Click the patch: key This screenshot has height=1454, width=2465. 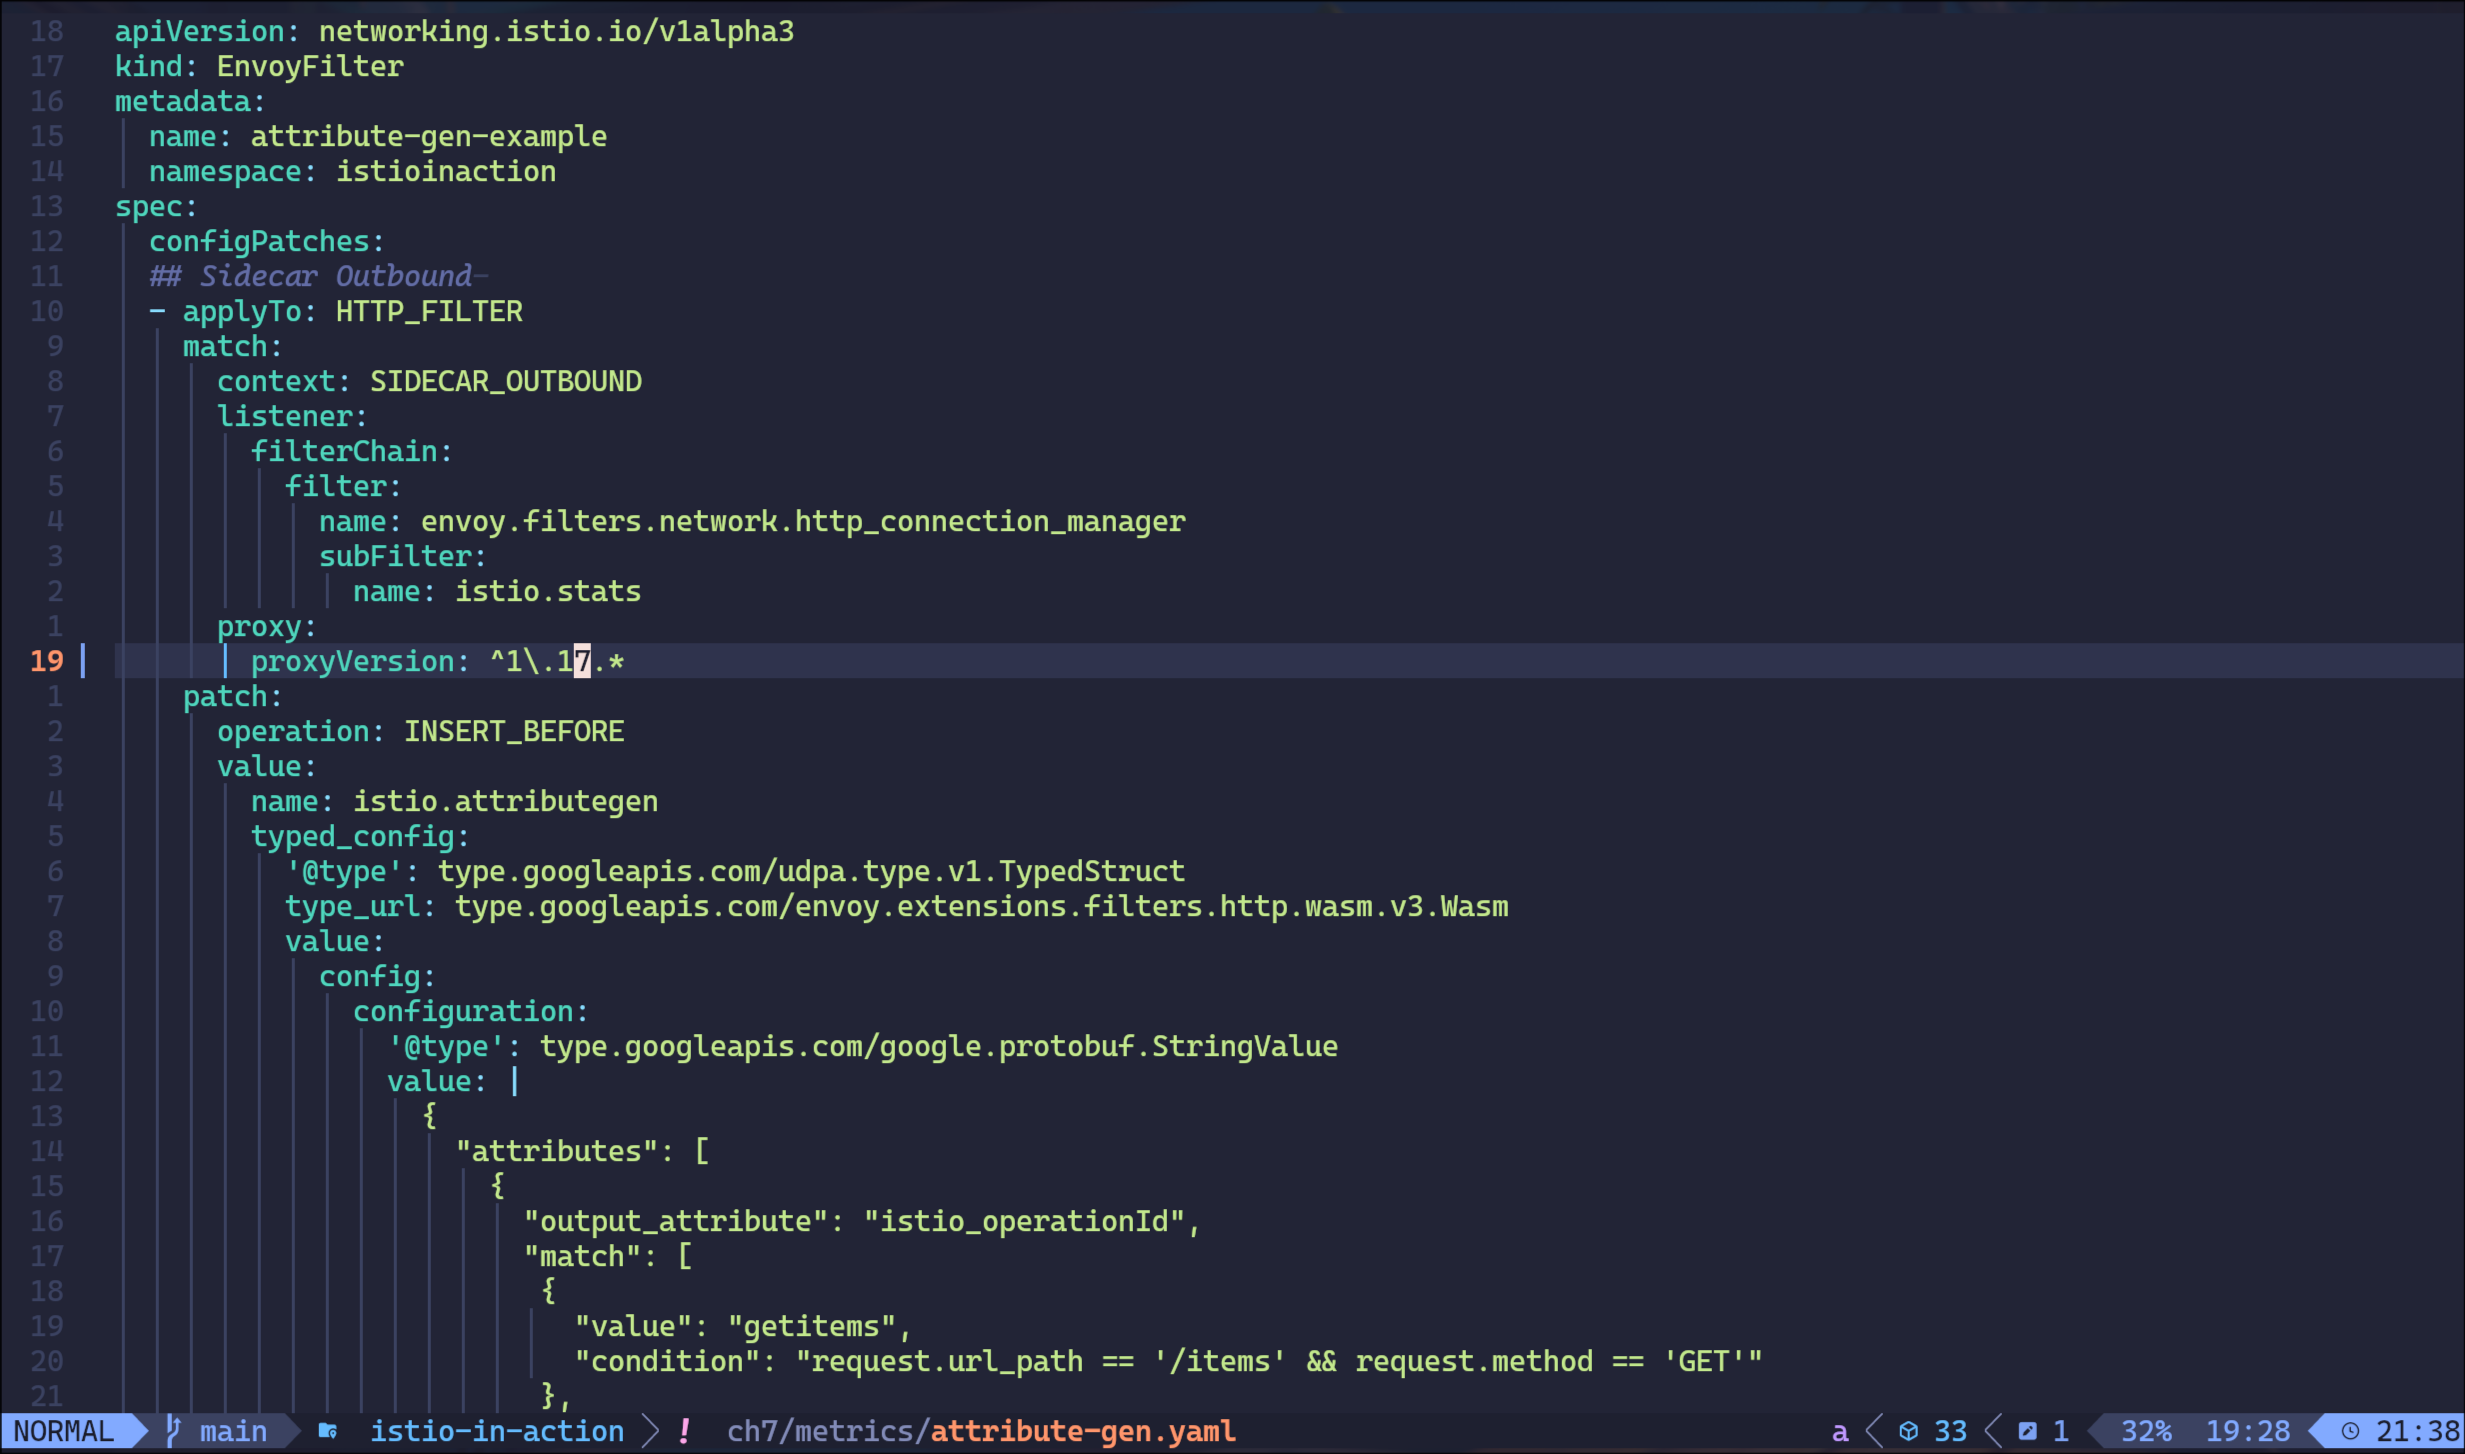tap(233, 696)
